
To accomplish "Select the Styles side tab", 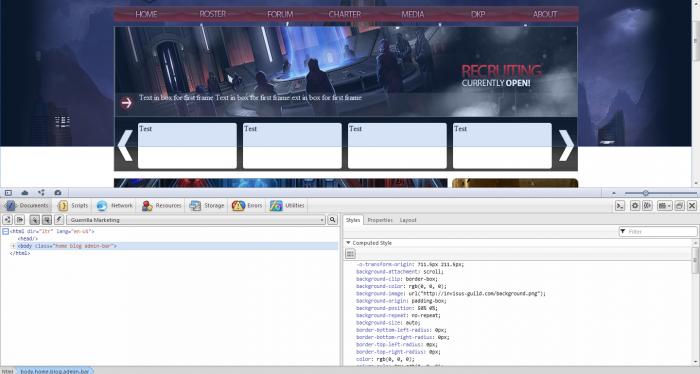I will [x=353, y=220].
